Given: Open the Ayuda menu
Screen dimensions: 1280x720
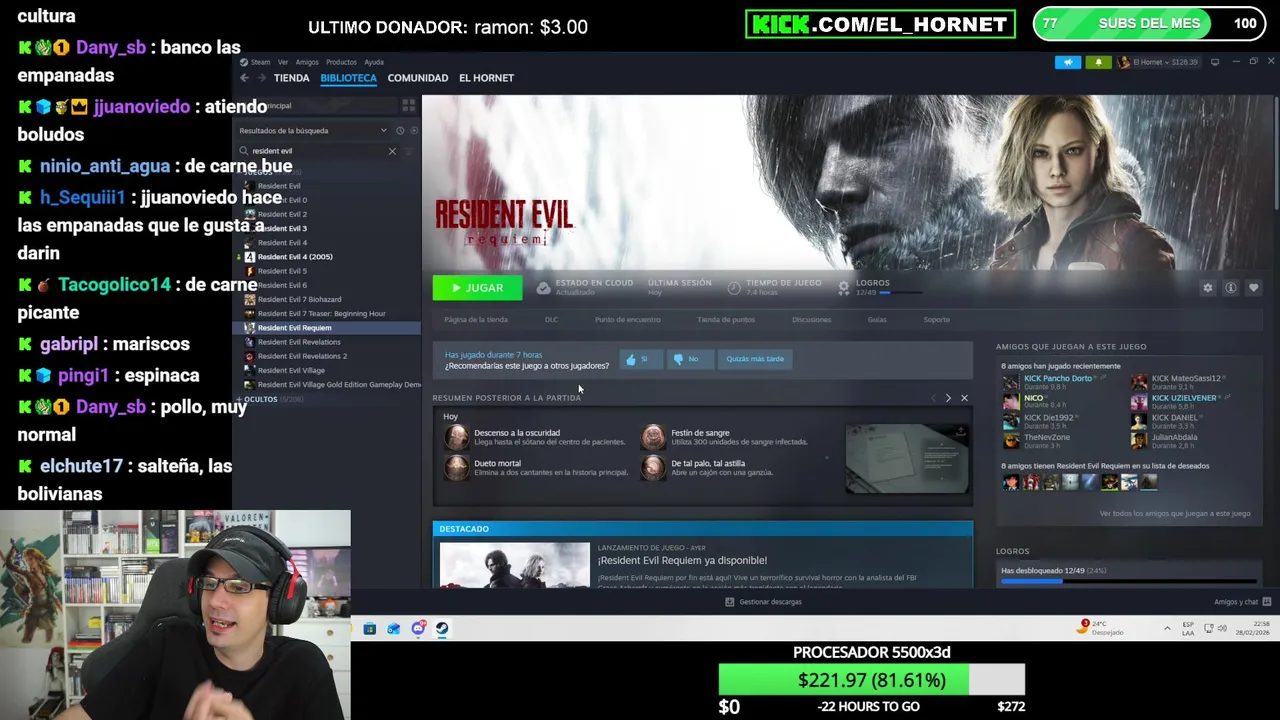Looking at the screenshot, I should pos(374,62).
